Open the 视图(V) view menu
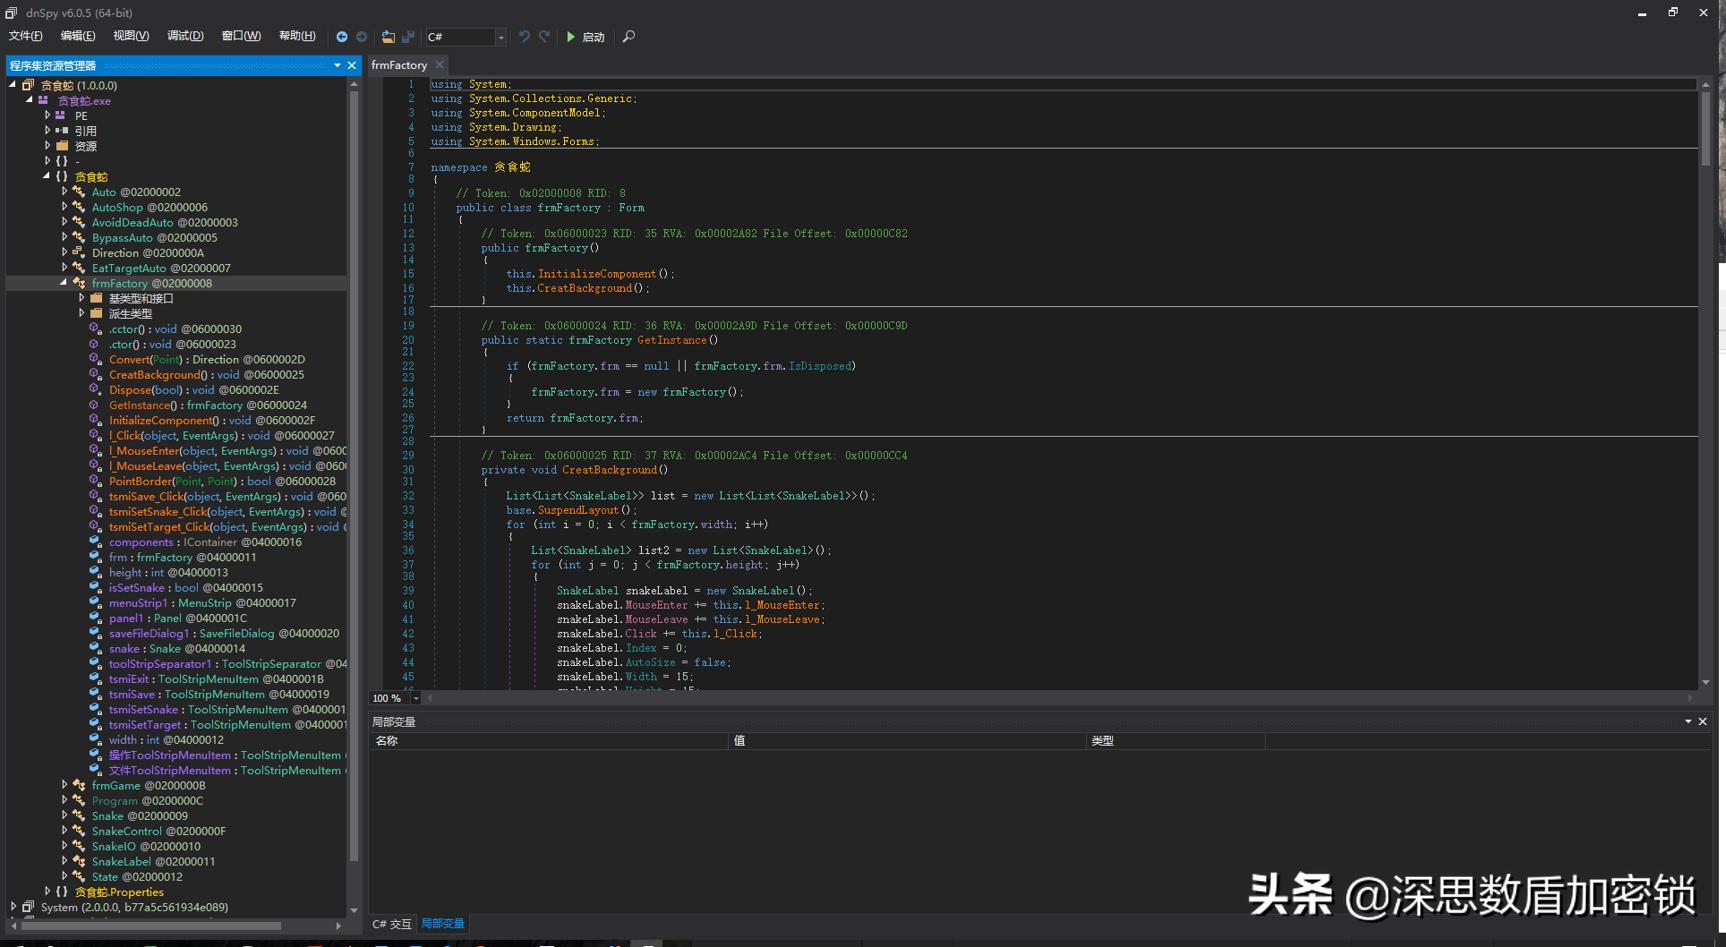The image size is (1726, 947). tap(131, 36)
